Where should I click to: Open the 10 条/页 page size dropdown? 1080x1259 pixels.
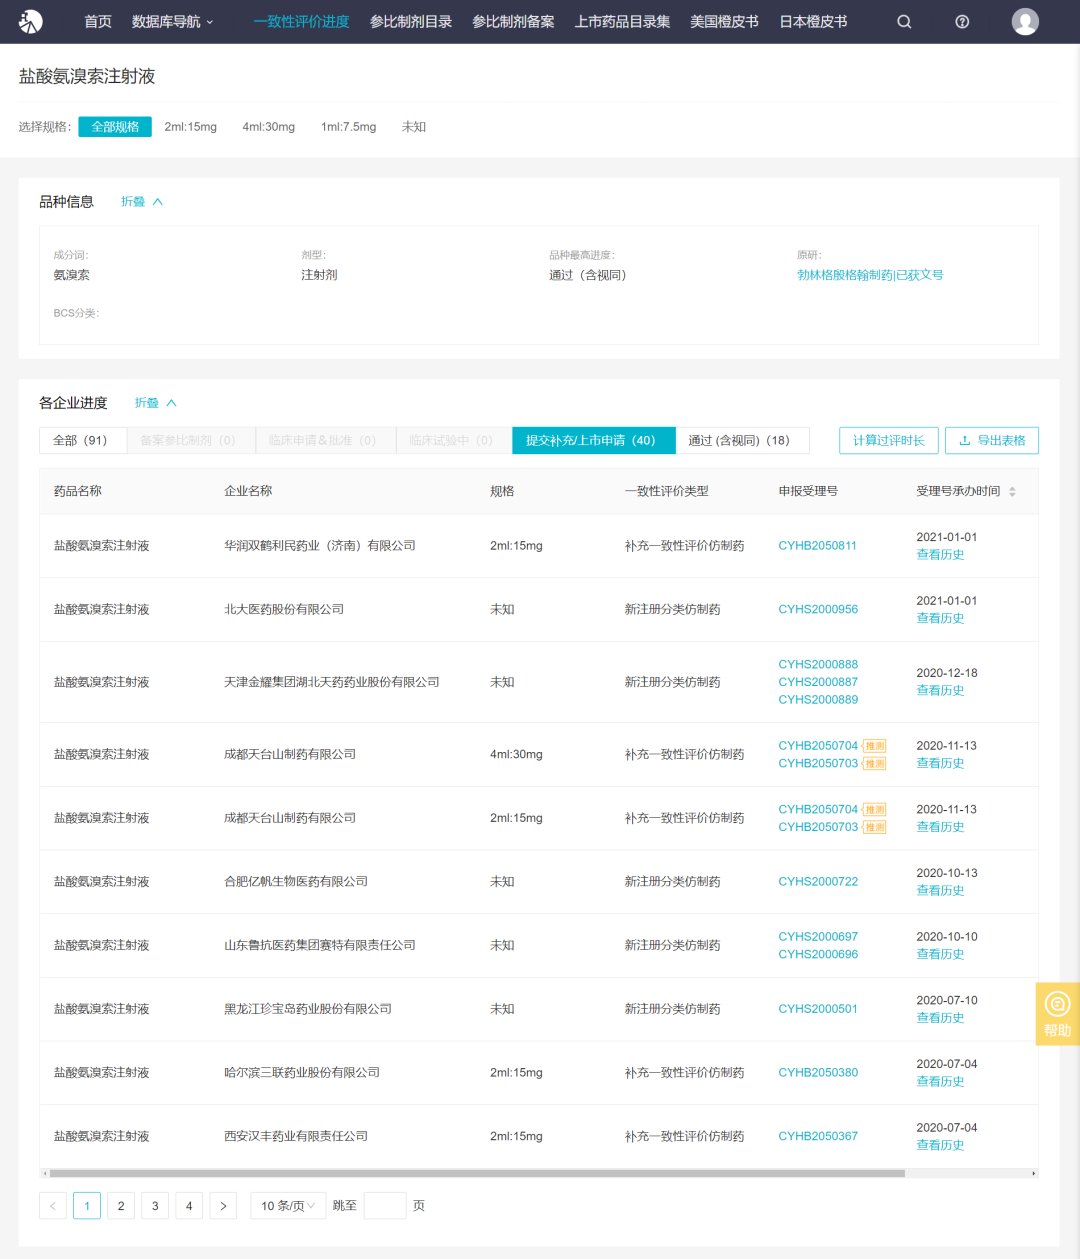[x=288, y=1206]
